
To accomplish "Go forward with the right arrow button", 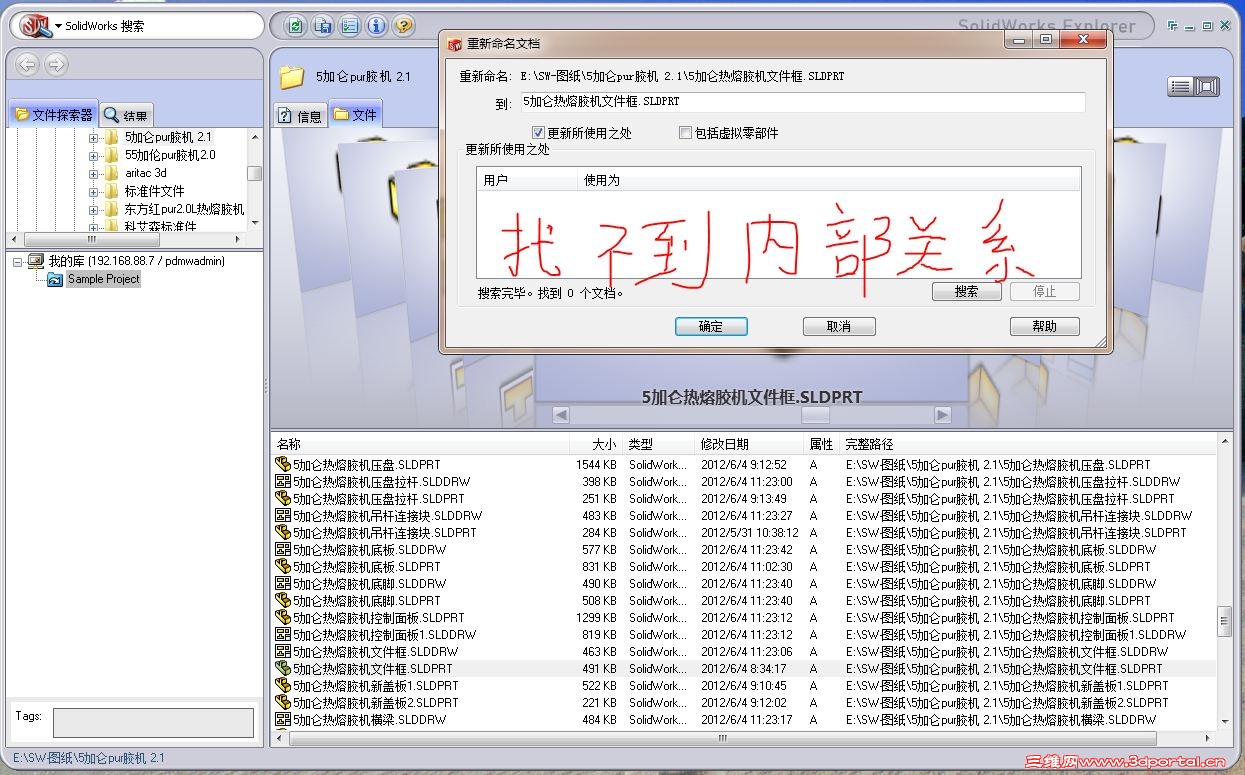I will [56, 65].
